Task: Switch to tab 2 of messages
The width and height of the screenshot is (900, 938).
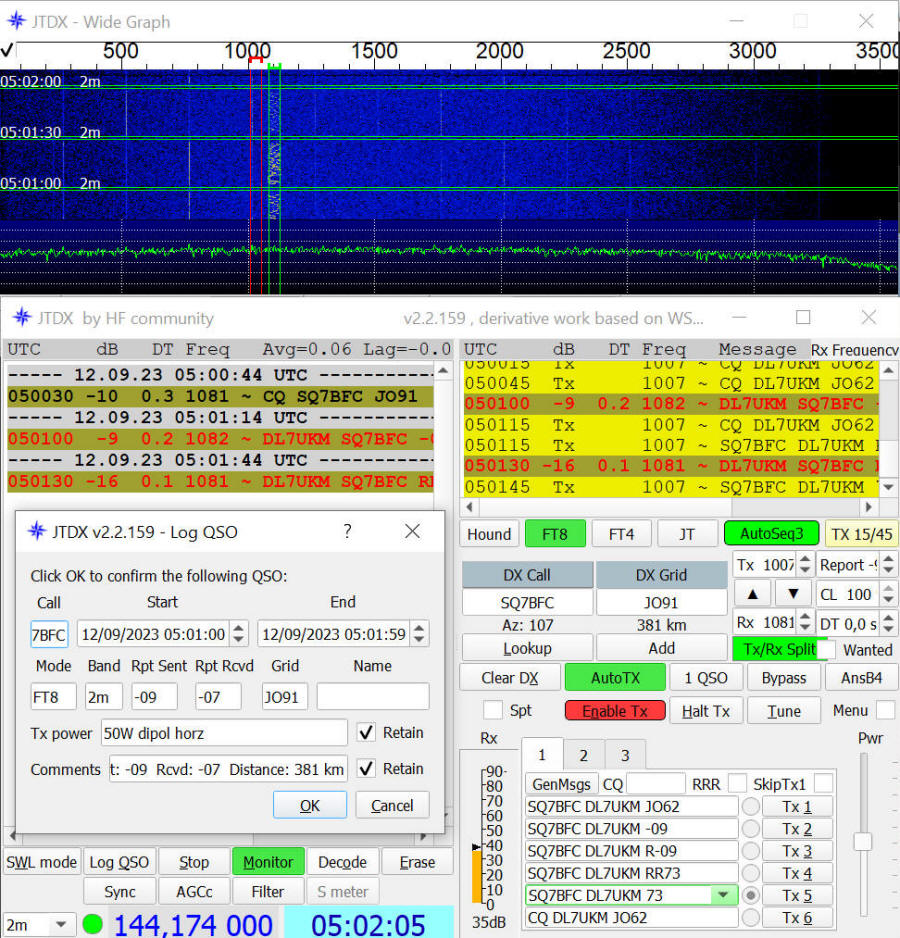Action: click(583, 756)
